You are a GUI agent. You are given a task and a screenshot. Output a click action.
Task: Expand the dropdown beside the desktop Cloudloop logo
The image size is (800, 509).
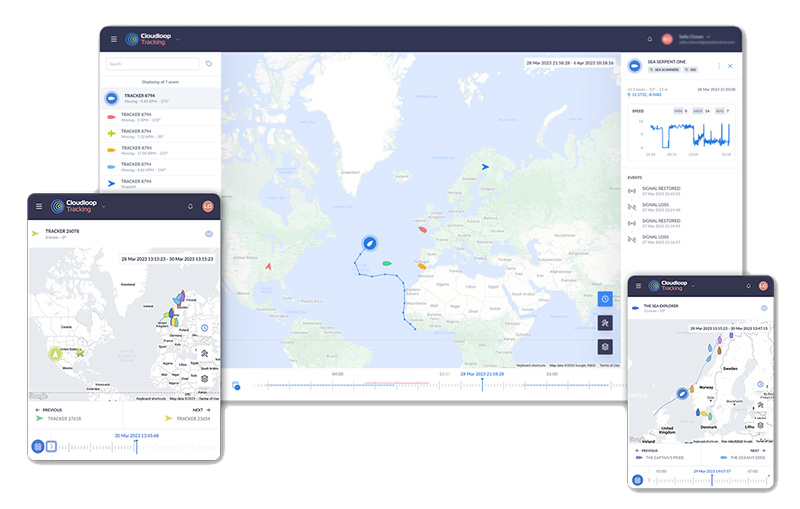click(178, 39)
